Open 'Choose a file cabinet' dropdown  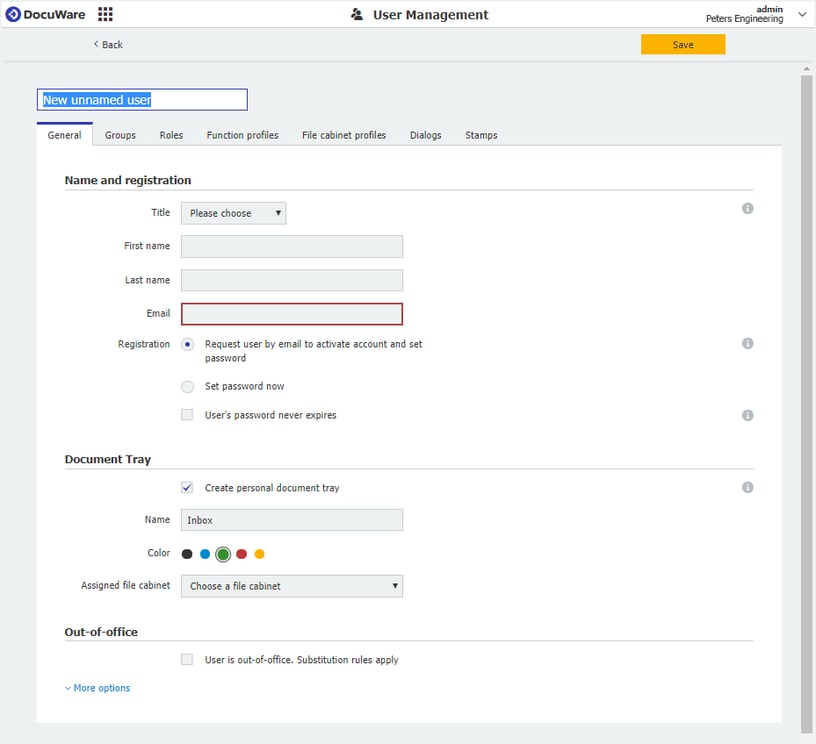(291, 586)
